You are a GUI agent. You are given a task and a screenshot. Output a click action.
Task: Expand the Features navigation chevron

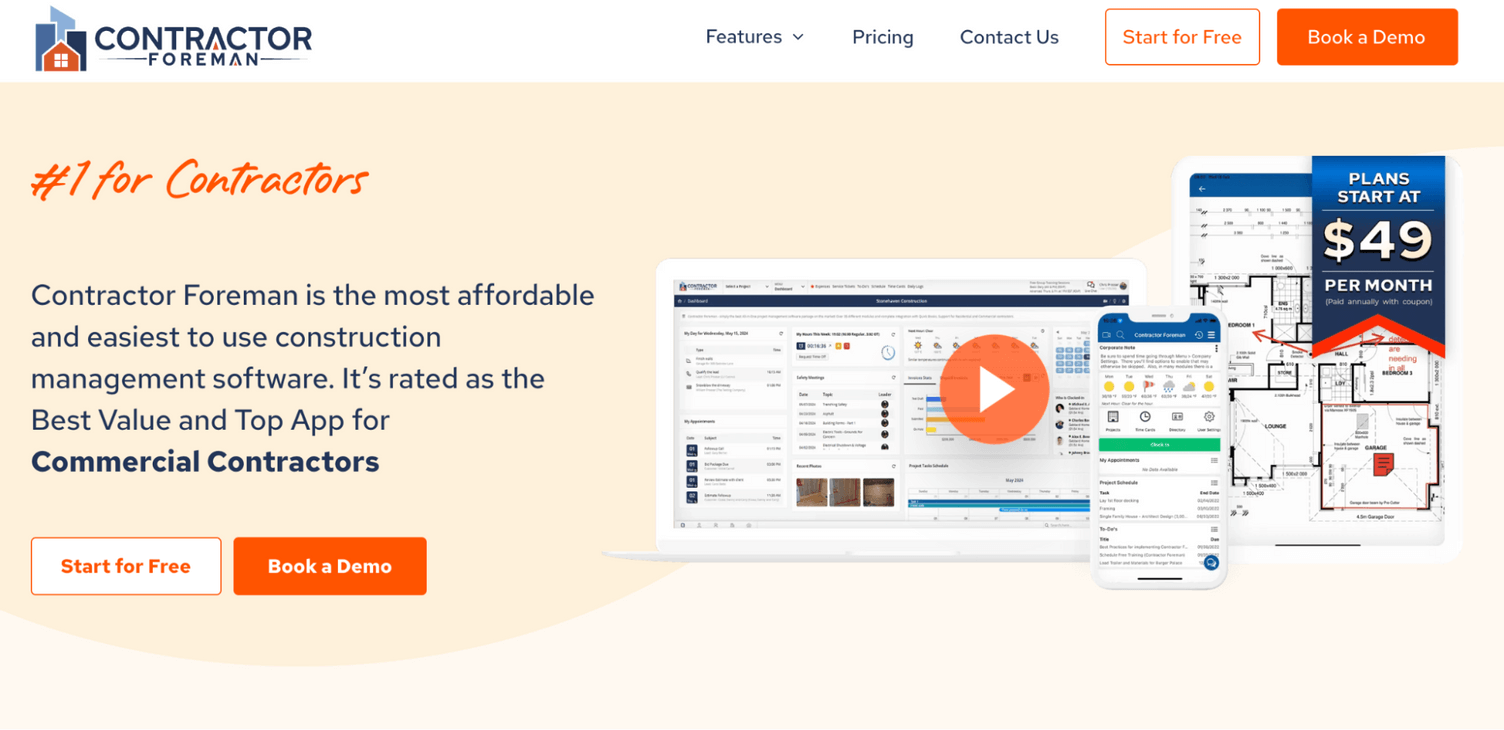point(798,37)
